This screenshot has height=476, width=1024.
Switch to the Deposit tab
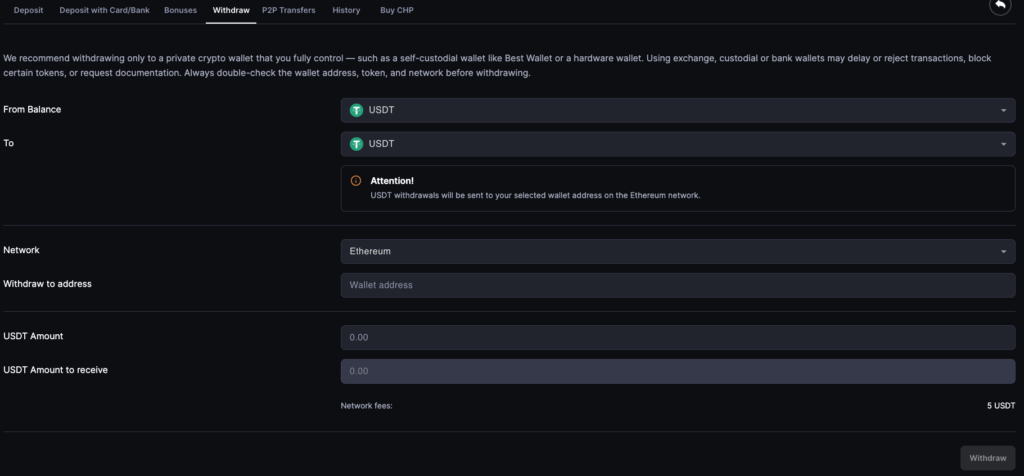coord(28,10)
